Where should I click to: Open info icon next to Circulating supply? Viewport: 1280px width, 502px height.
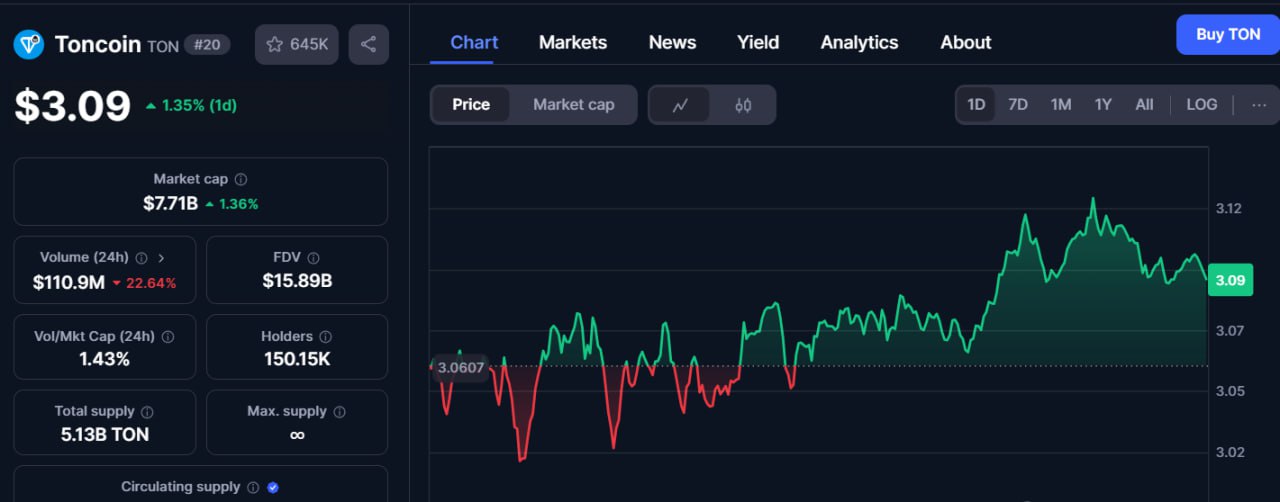[252, 487]
